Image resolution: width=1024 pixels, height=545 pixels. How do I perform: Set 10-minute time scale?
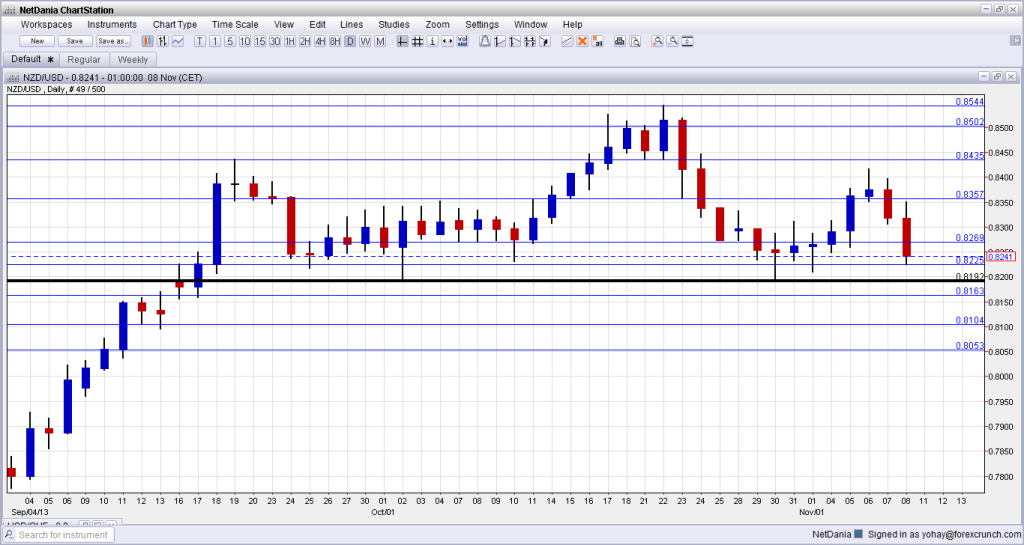click(x=245, y=41)
